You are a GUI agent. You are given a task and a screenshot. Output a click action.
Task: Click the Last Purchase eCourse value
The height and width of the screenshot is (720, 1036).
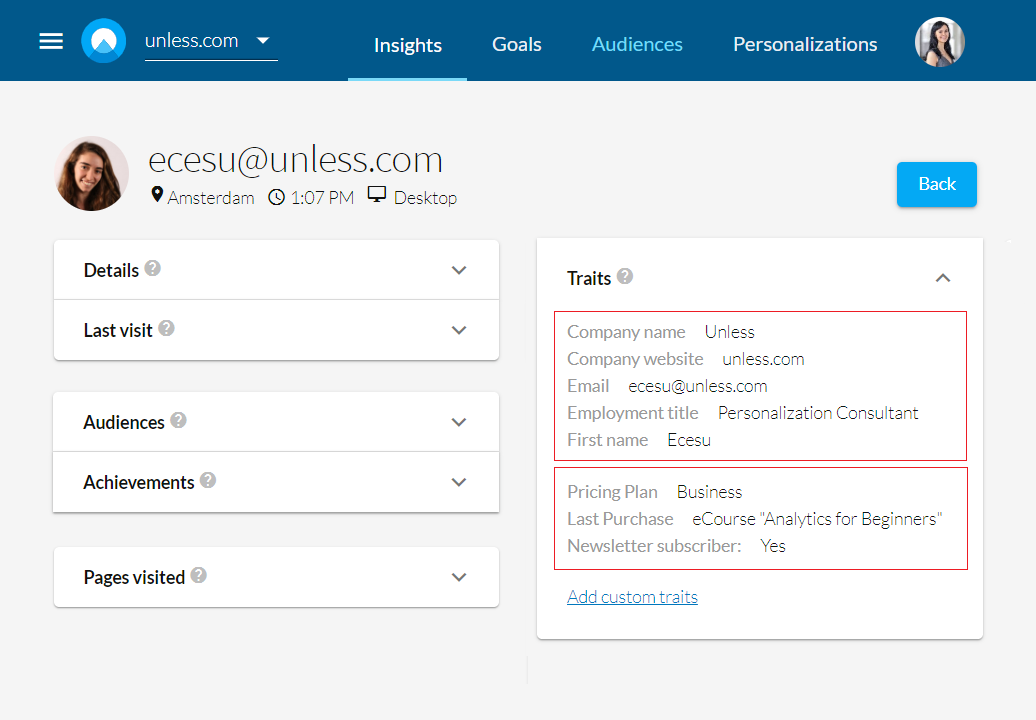[x=817, y=519]
